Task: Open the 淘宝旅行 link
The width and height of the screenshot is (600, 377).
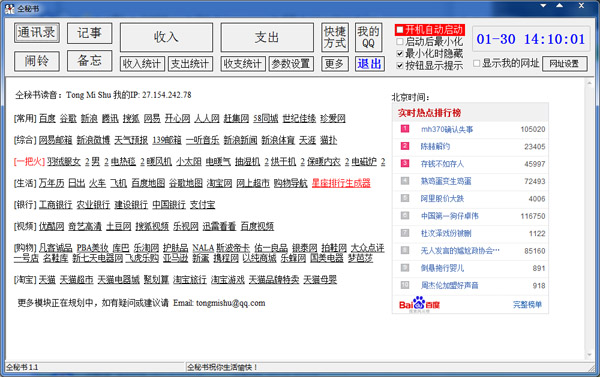Action: point(190,280)
